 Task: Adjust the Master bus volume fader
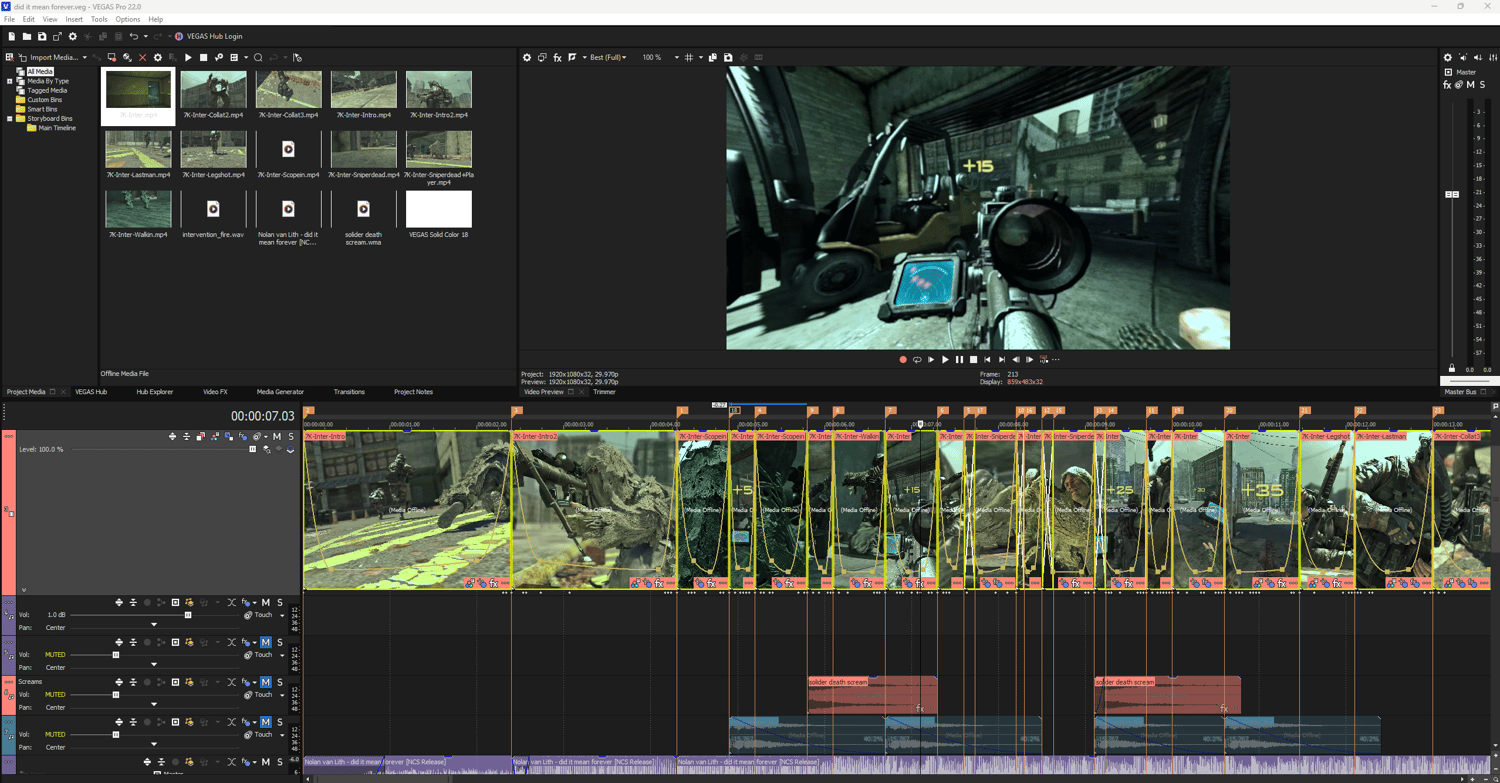coord(1452,194)
